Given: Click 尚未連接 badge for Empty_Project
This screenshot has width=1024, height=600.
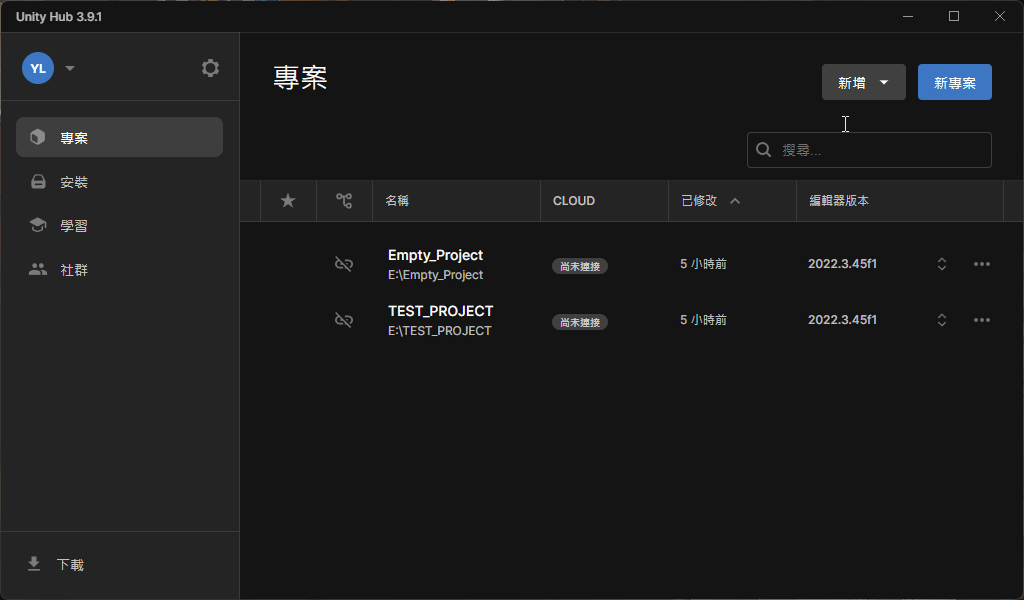Looking at the screenshot, I should pos(580,266).
